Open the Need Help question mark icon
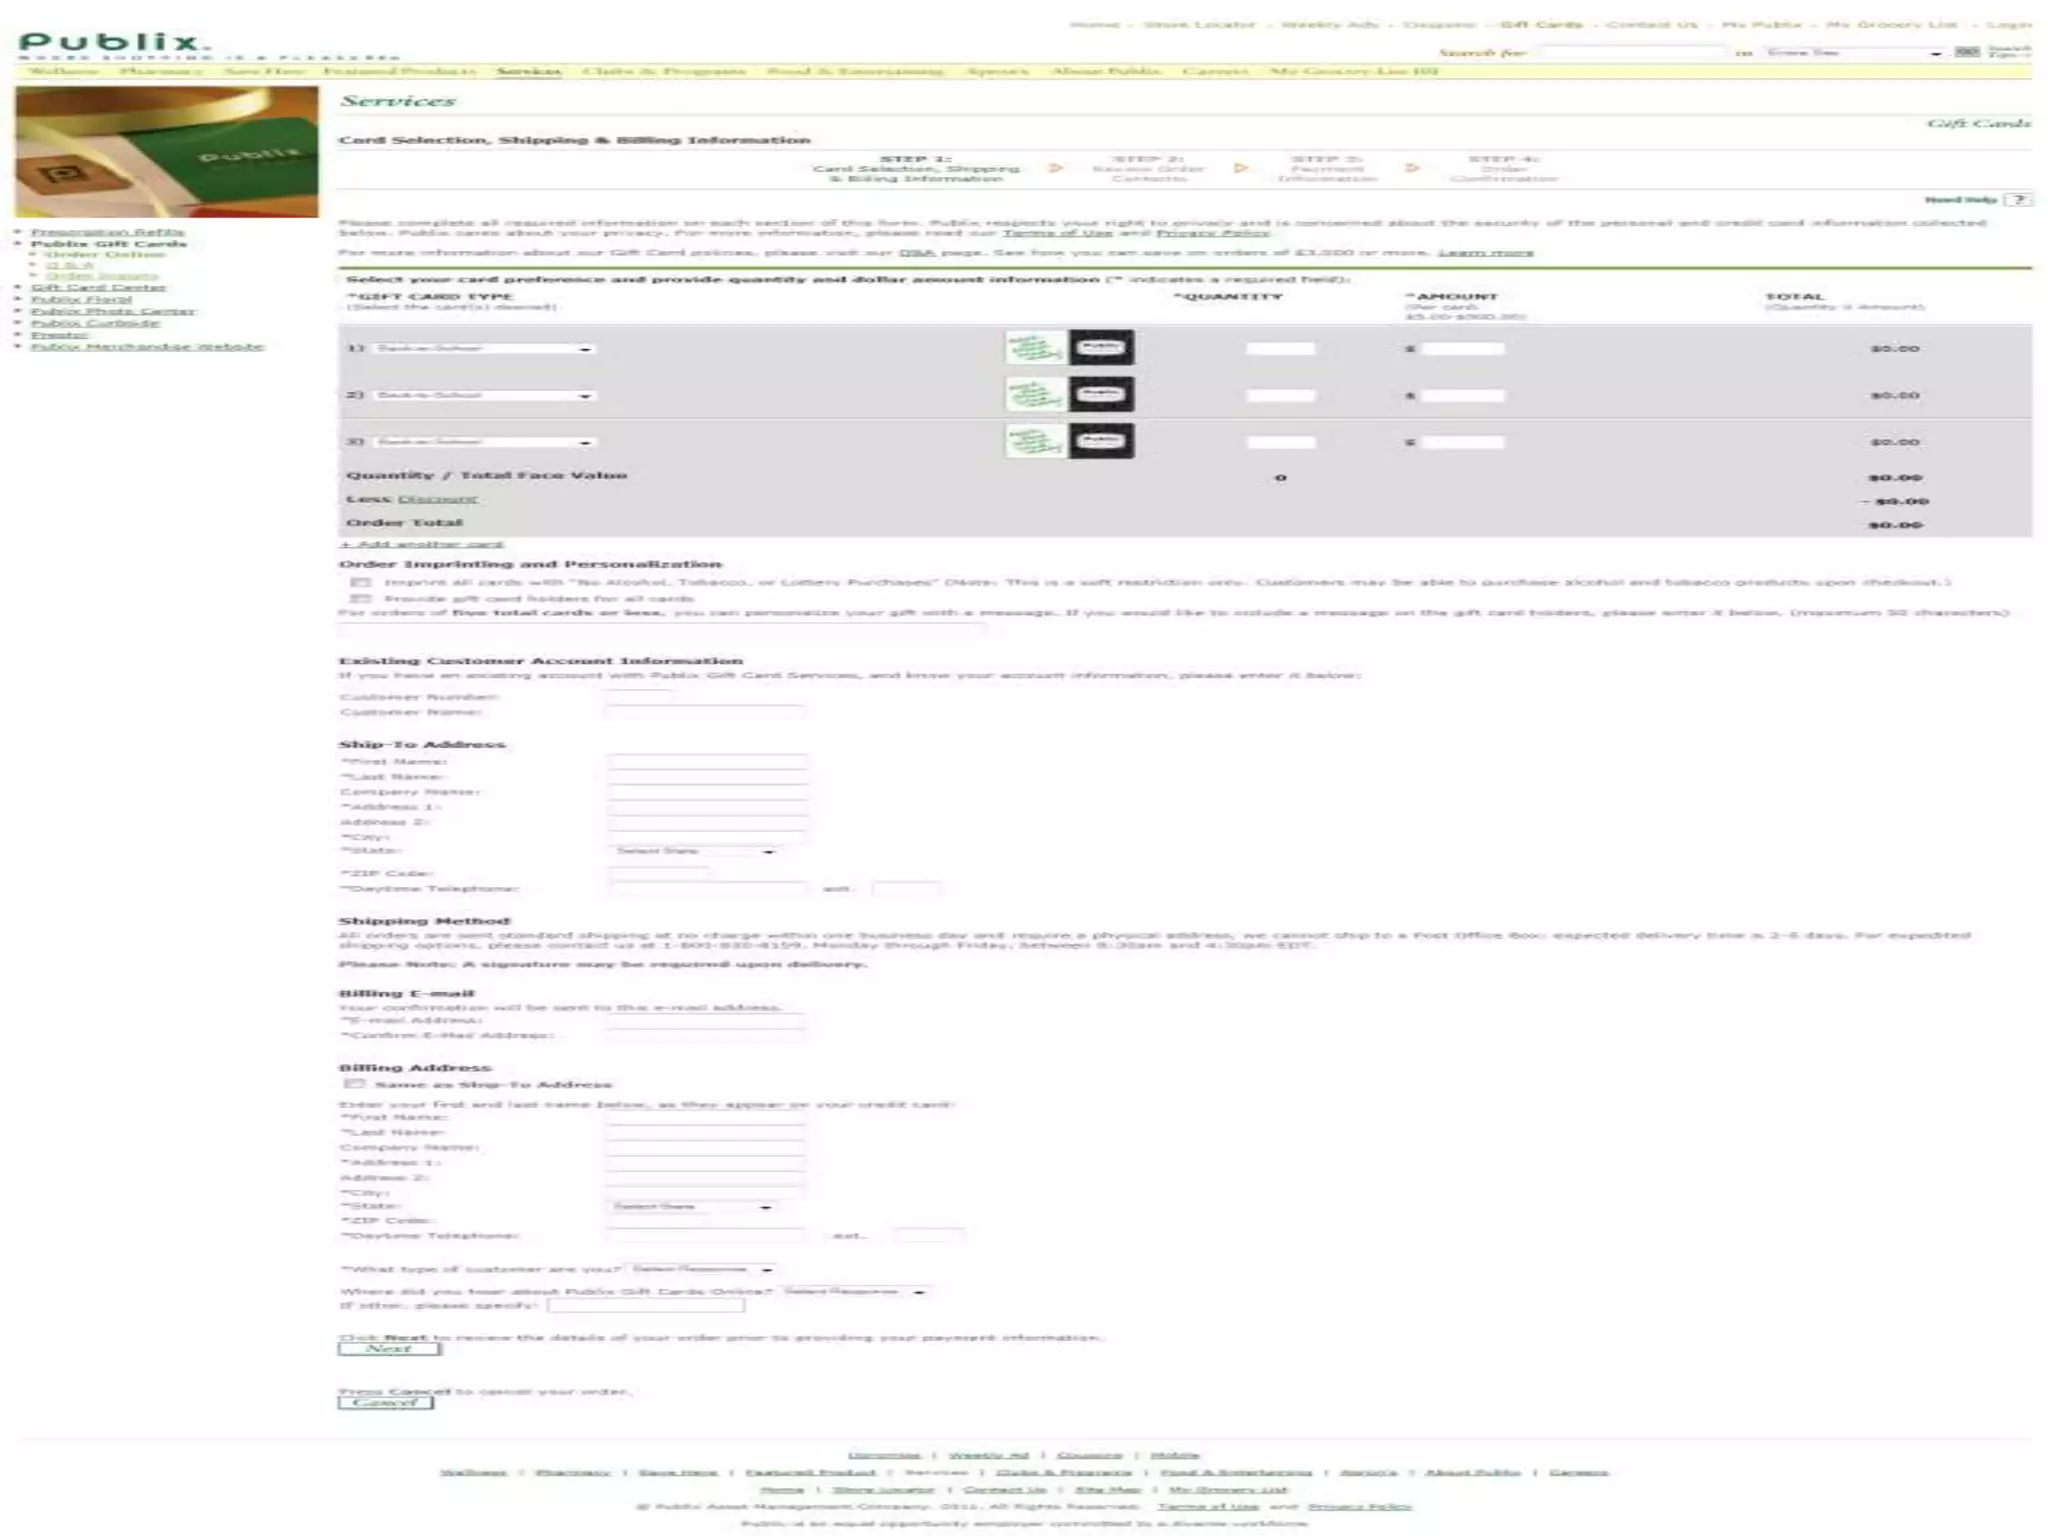The width and height of the screenshot is (2048, 1536). tap(2019, 200)
